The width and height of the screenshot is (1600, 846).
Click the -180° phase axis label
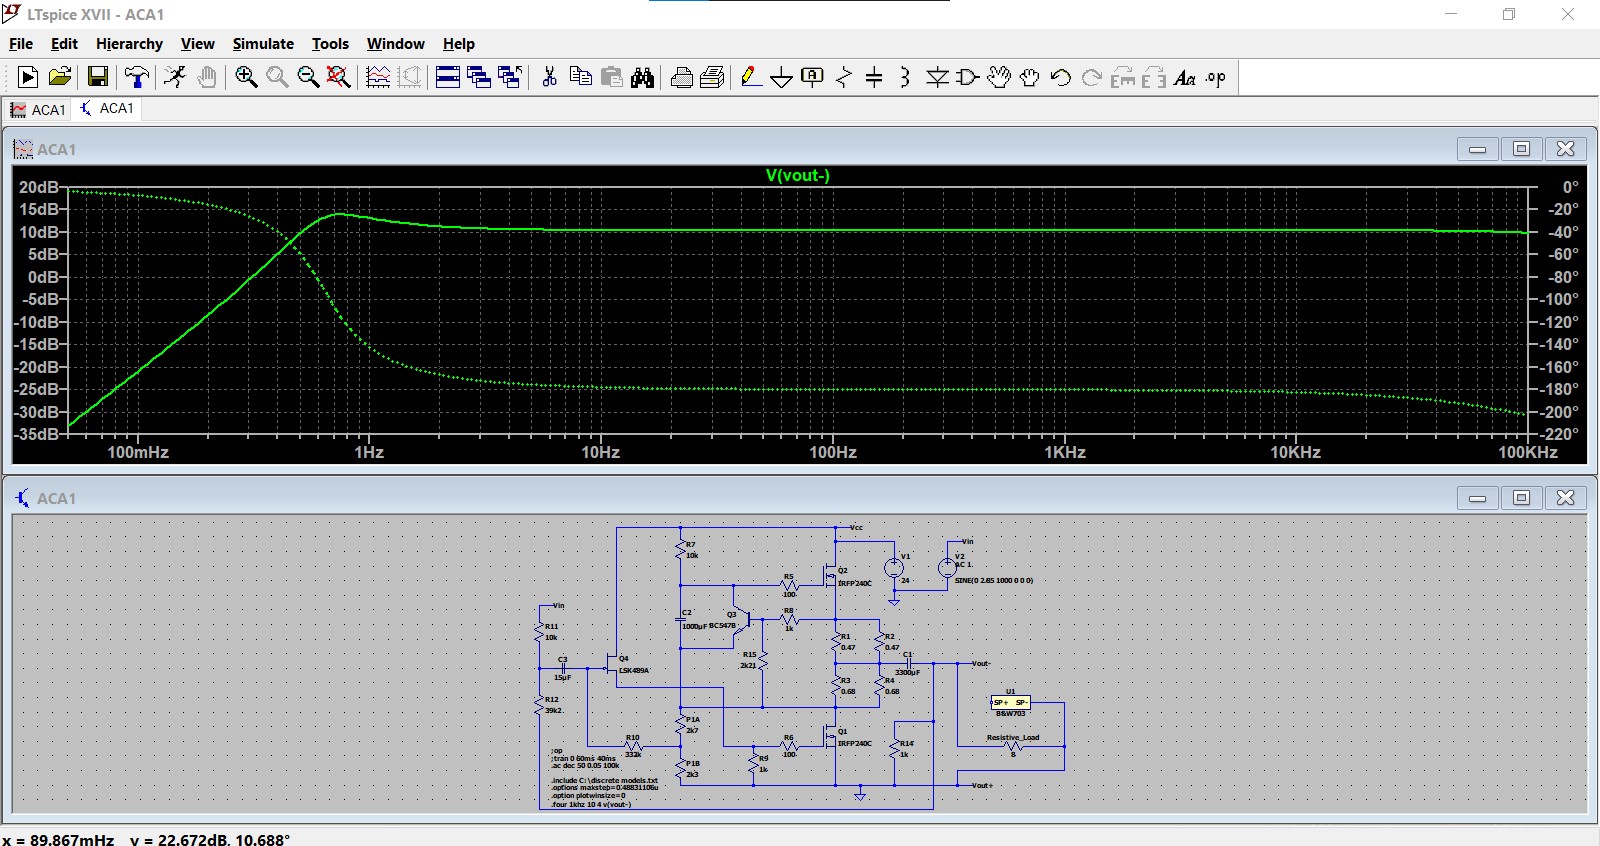point(1560,389)
